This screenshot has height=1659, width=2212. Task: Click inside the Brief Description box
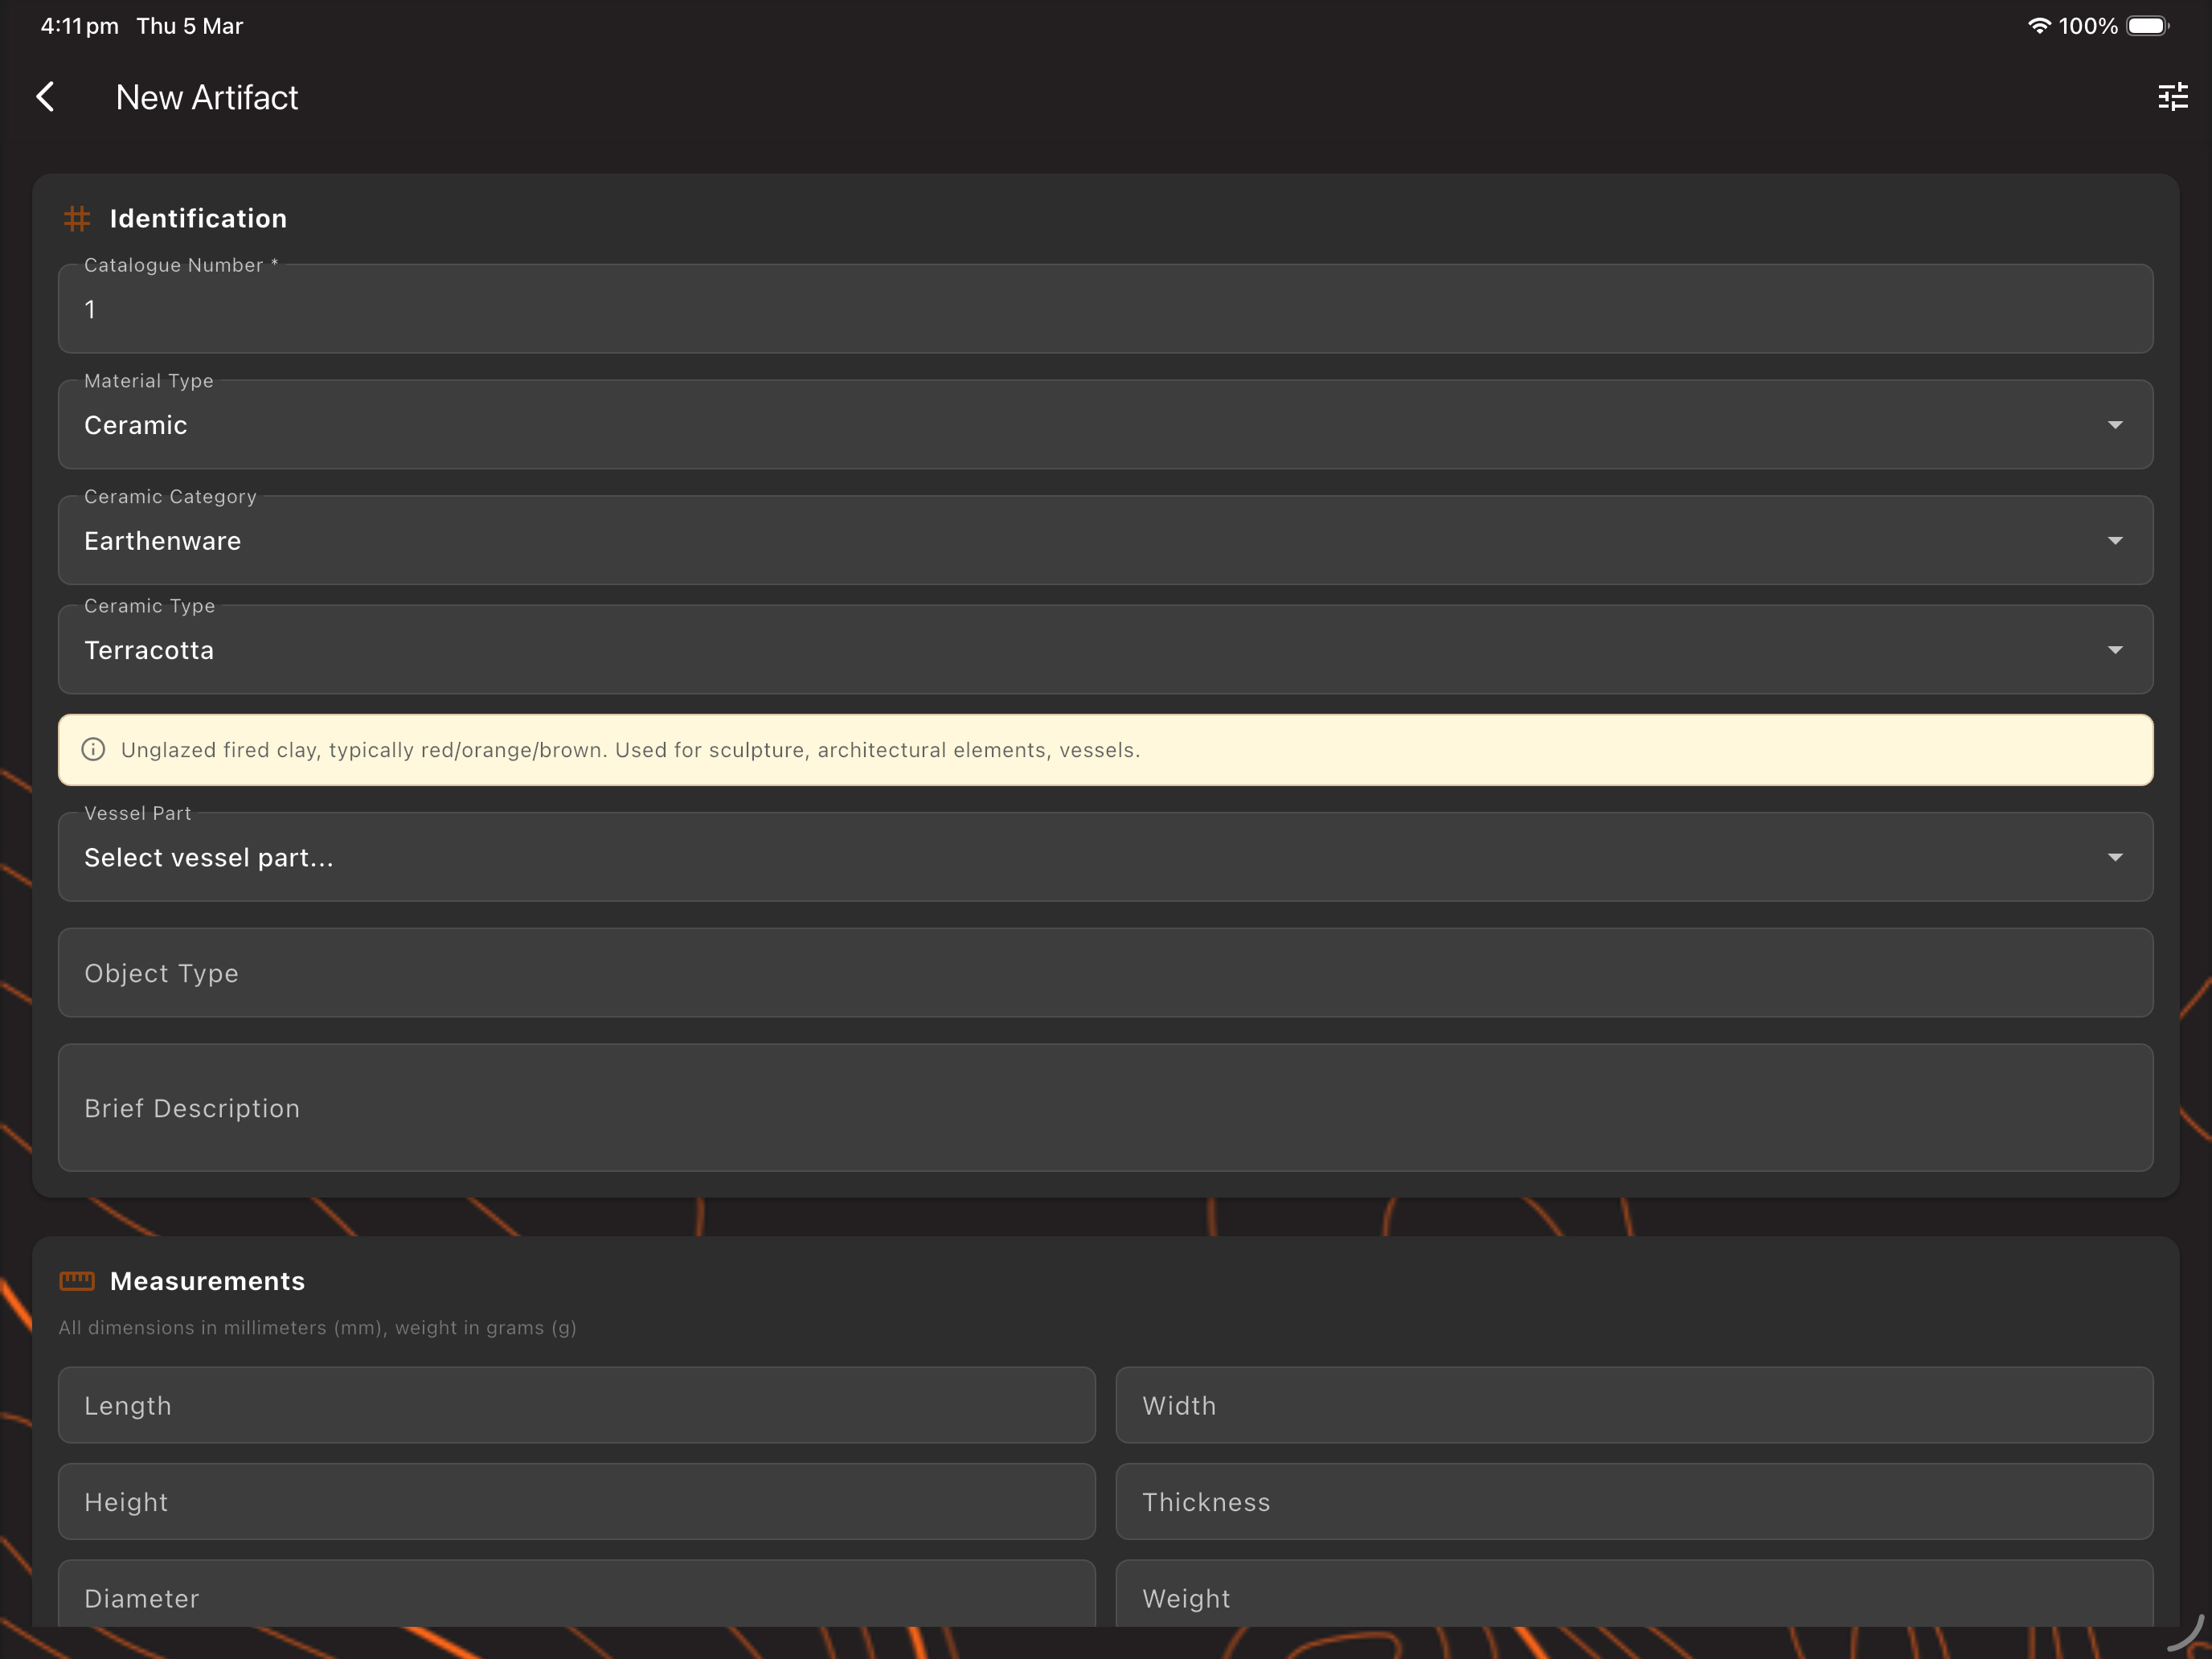click(1100, 1108)
